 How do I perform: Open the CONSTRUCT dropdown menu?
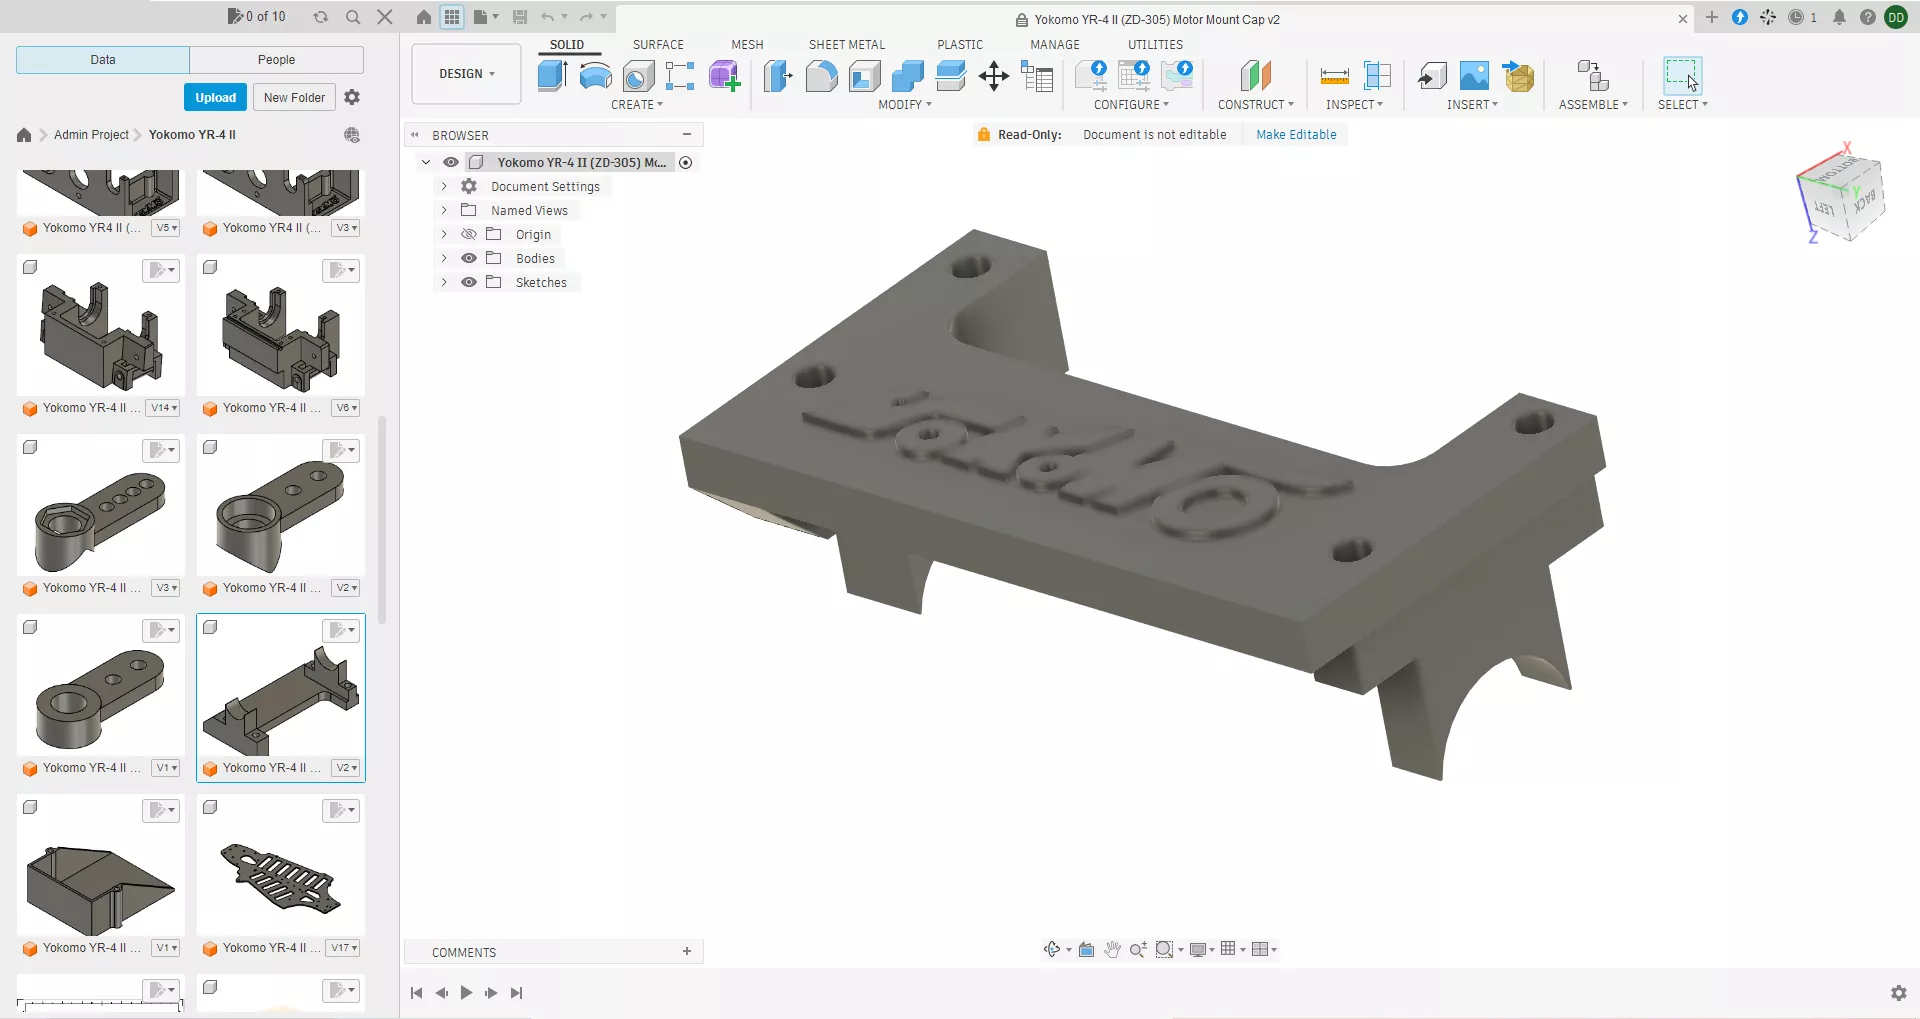coord(1255,105)
